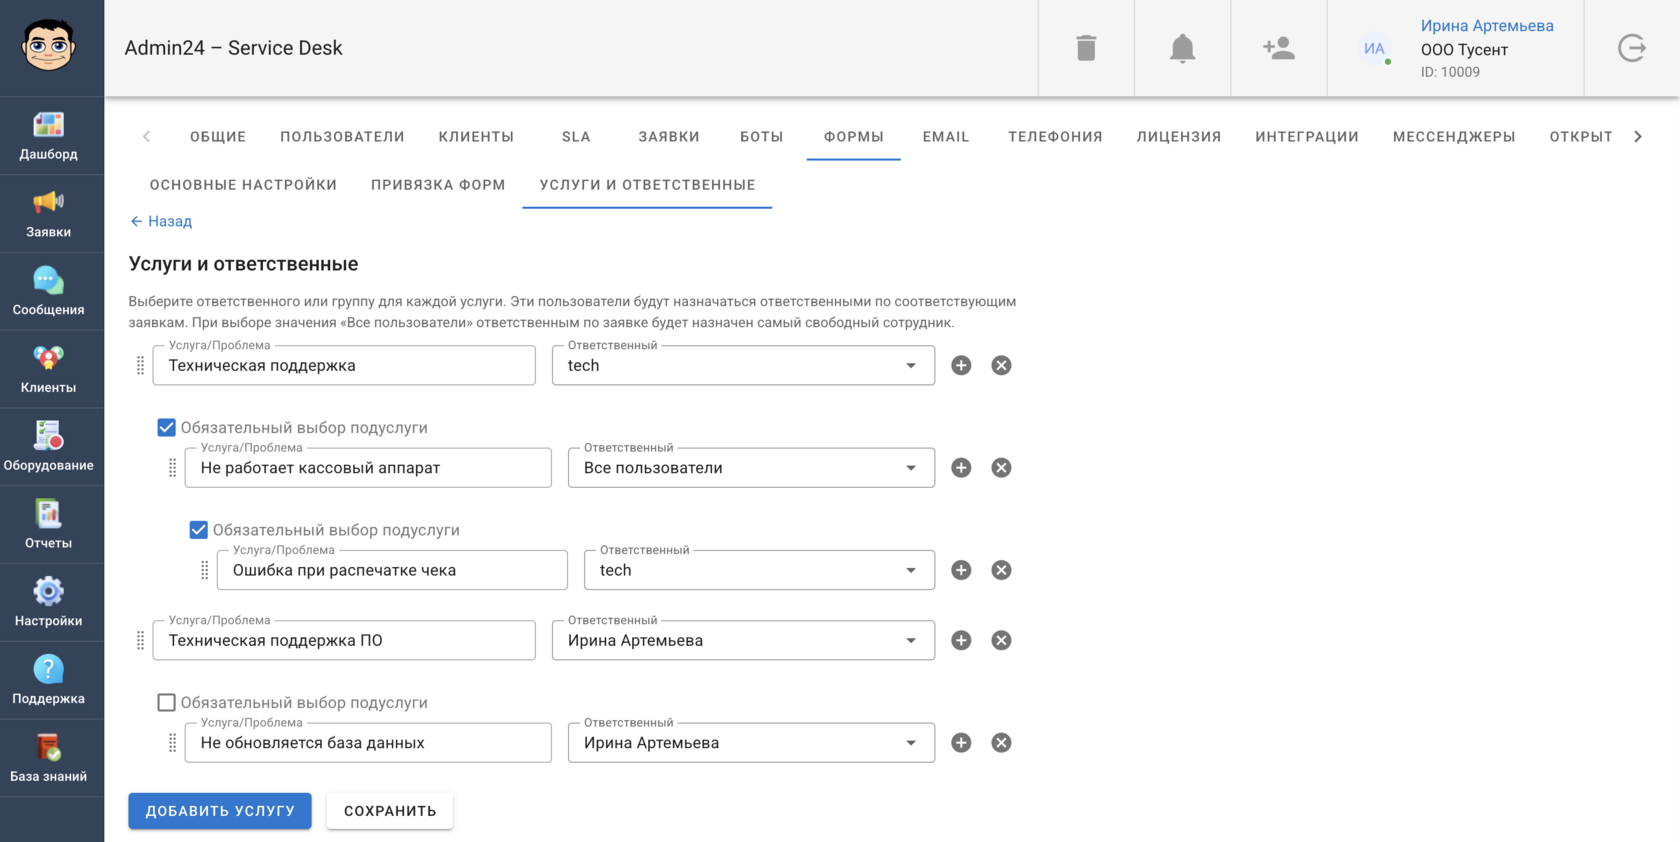Click the Admin24 mascot logo

(48, 45)
